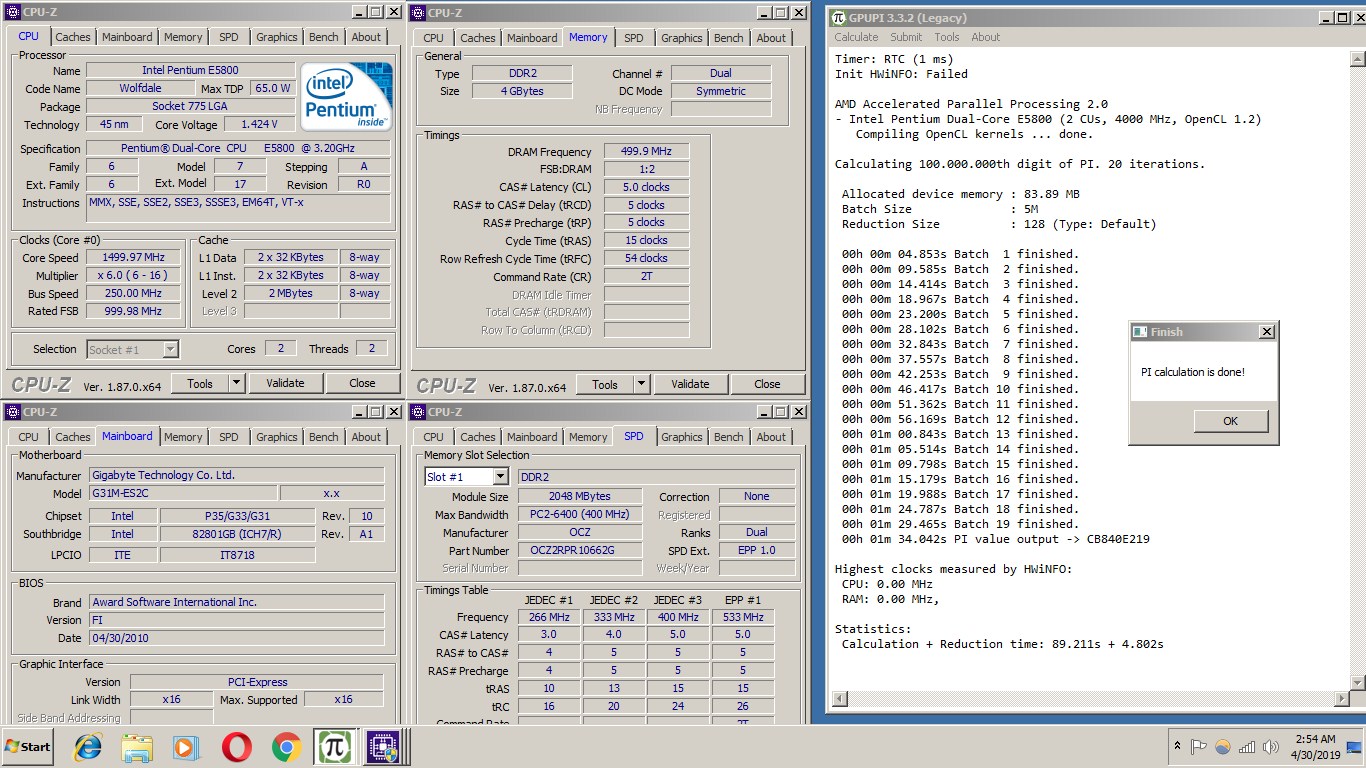Click the Code Name field 'Wolfdale'
The image size is (1366, 768).
point(139,88)
